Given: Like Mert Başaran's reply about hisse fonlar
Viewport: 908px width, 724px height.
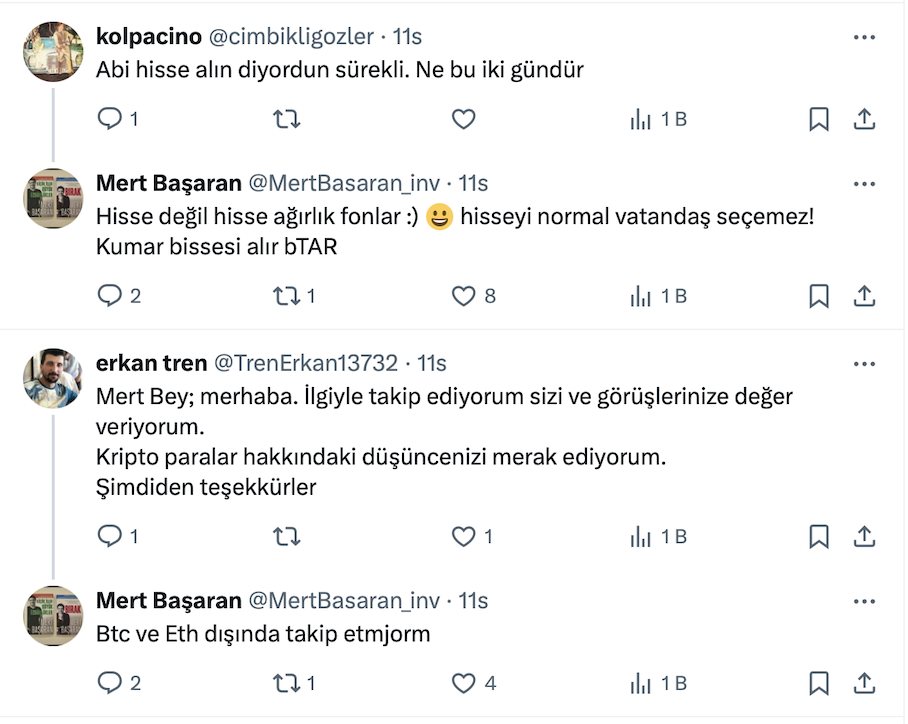Looking at the screenshot, I should coord(463,296).
